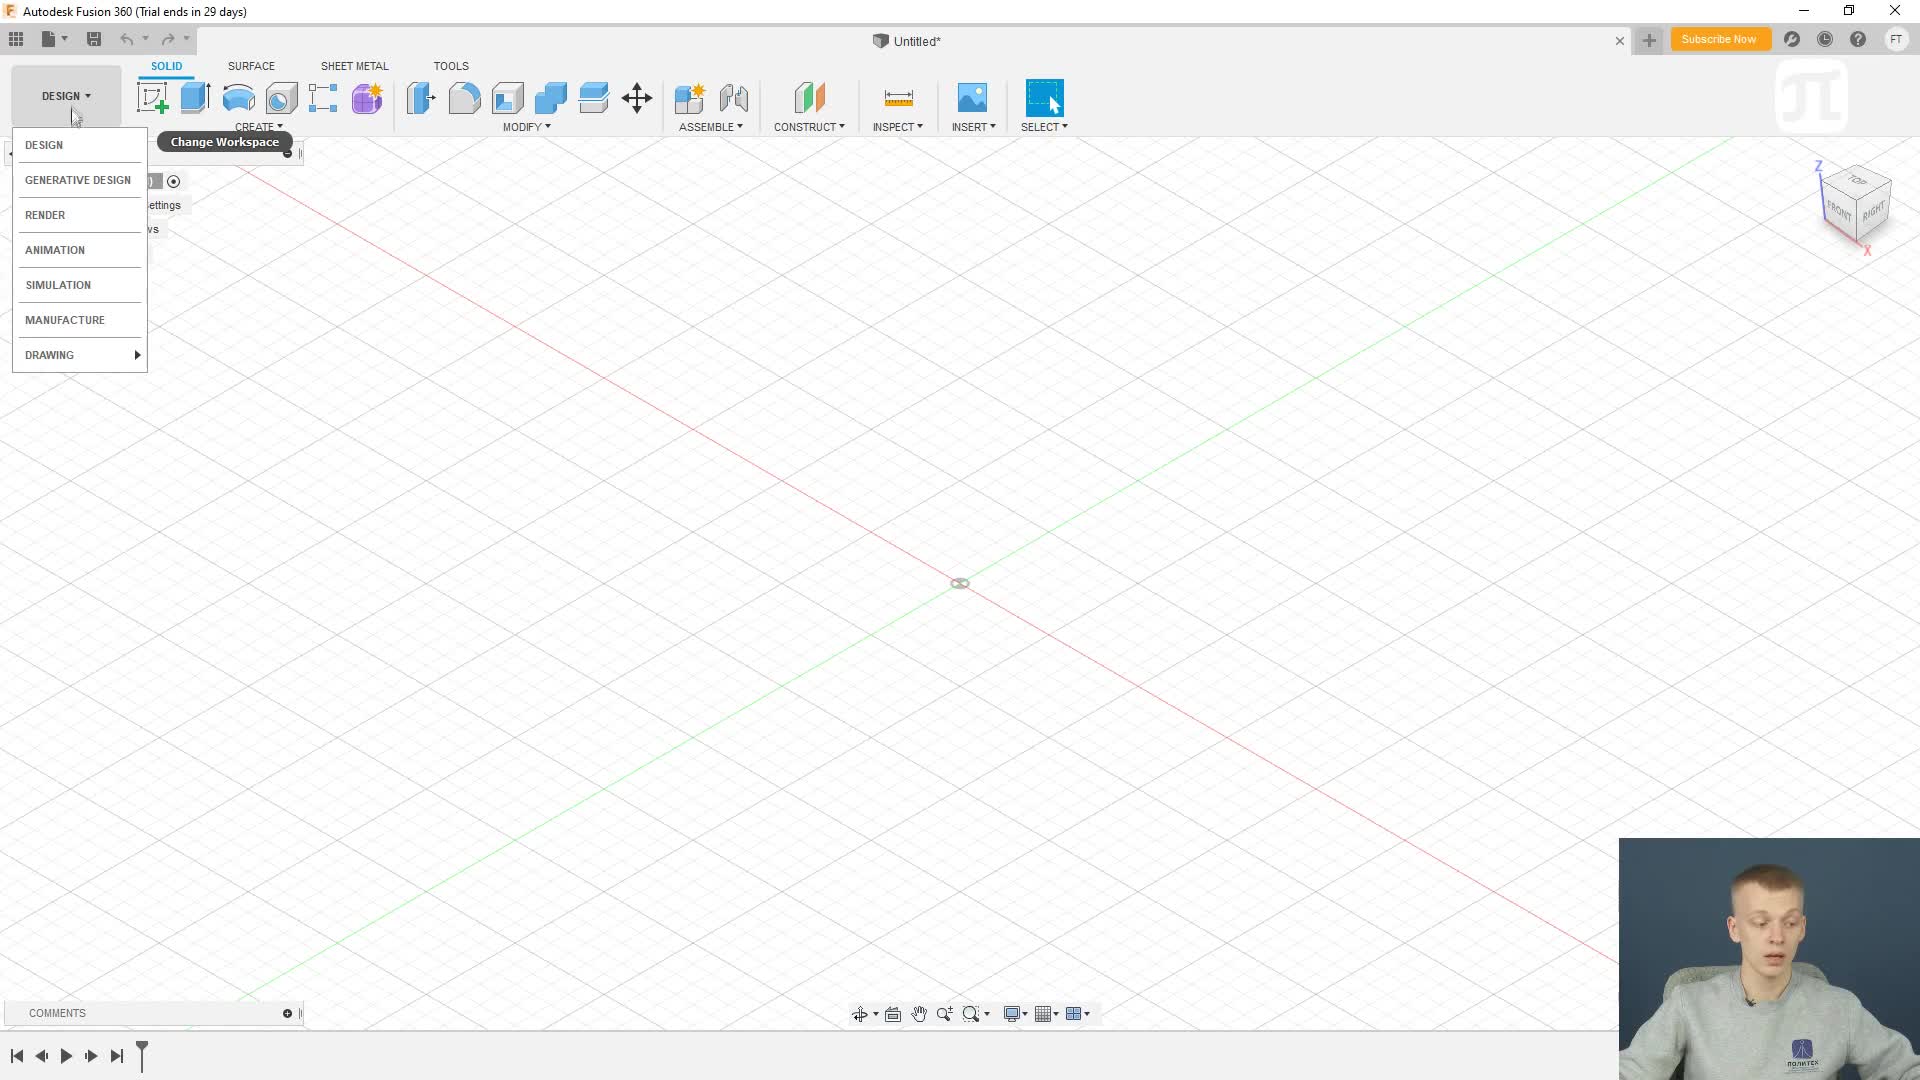
Task: Select the Press Pull tool
Action: pyautogui.click(x=421, y=98)
